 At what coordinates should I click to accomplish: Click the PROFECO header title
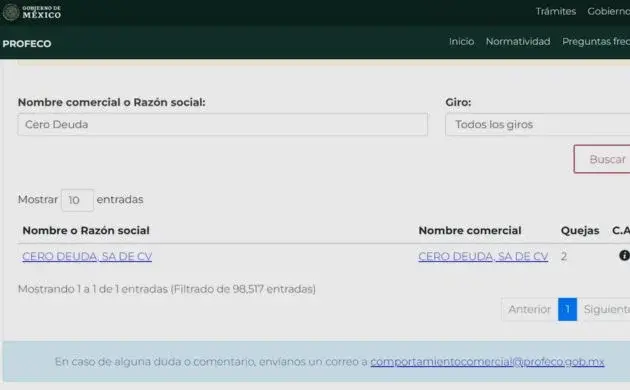[x=27, y=43]
